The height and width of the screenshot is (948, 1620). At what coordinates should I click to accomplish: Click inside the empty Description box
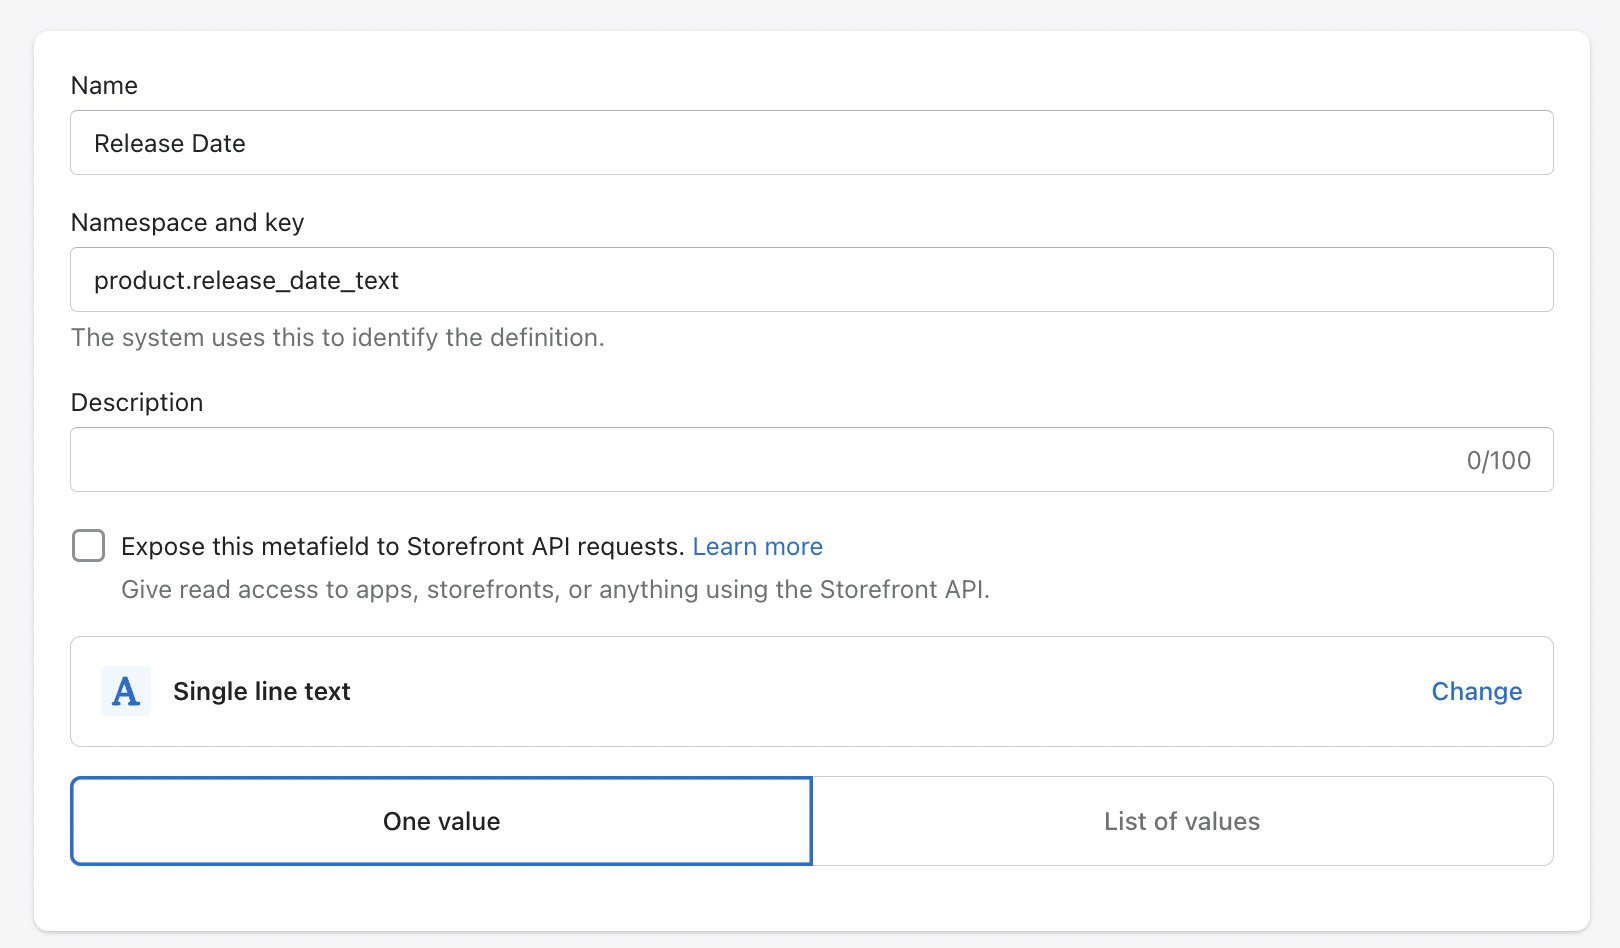coord(760,460)
